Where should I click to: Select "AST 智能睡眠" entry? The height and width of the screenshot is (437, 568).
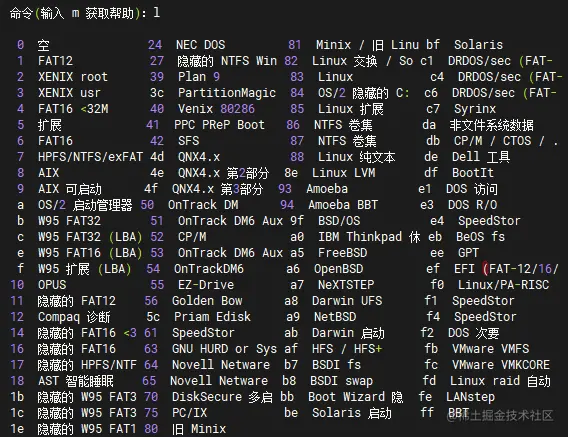[76, 381]
